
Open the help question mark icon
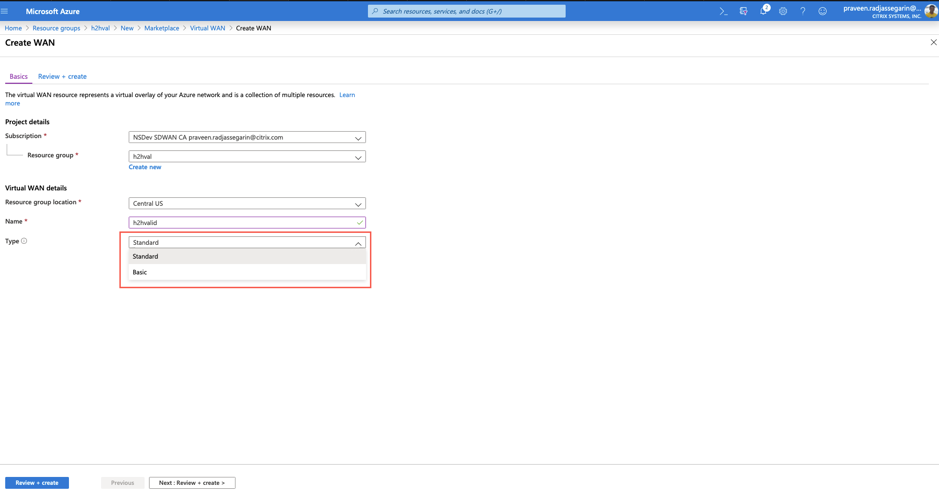tap(802, 11)
